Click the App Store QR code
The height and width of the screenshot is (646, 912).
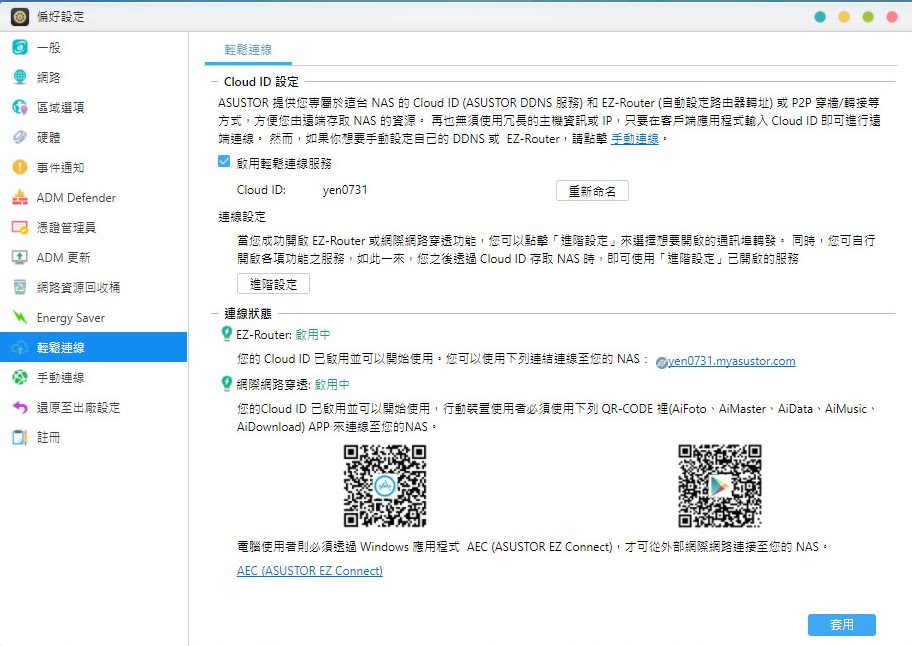384,486
